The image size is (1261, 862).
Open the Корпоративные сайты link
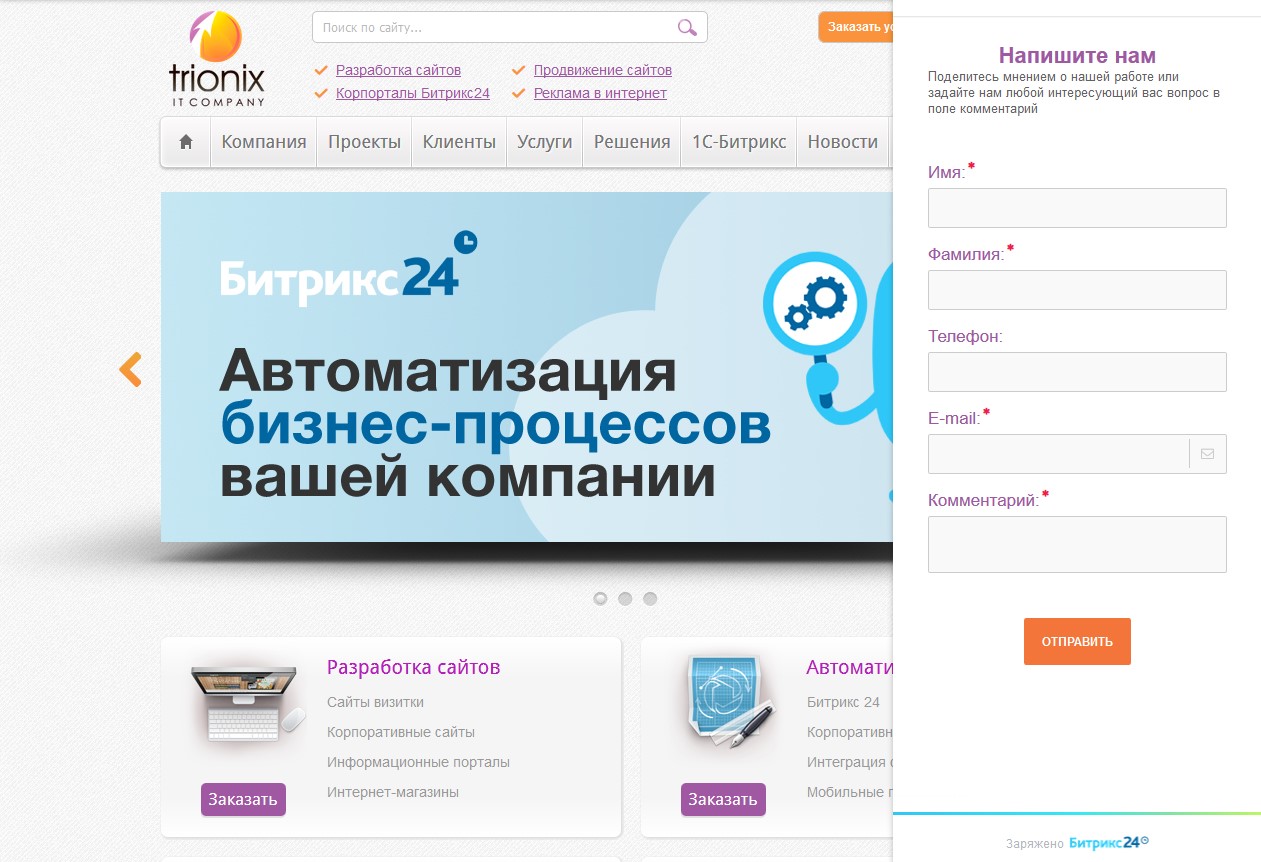[401, 732]
